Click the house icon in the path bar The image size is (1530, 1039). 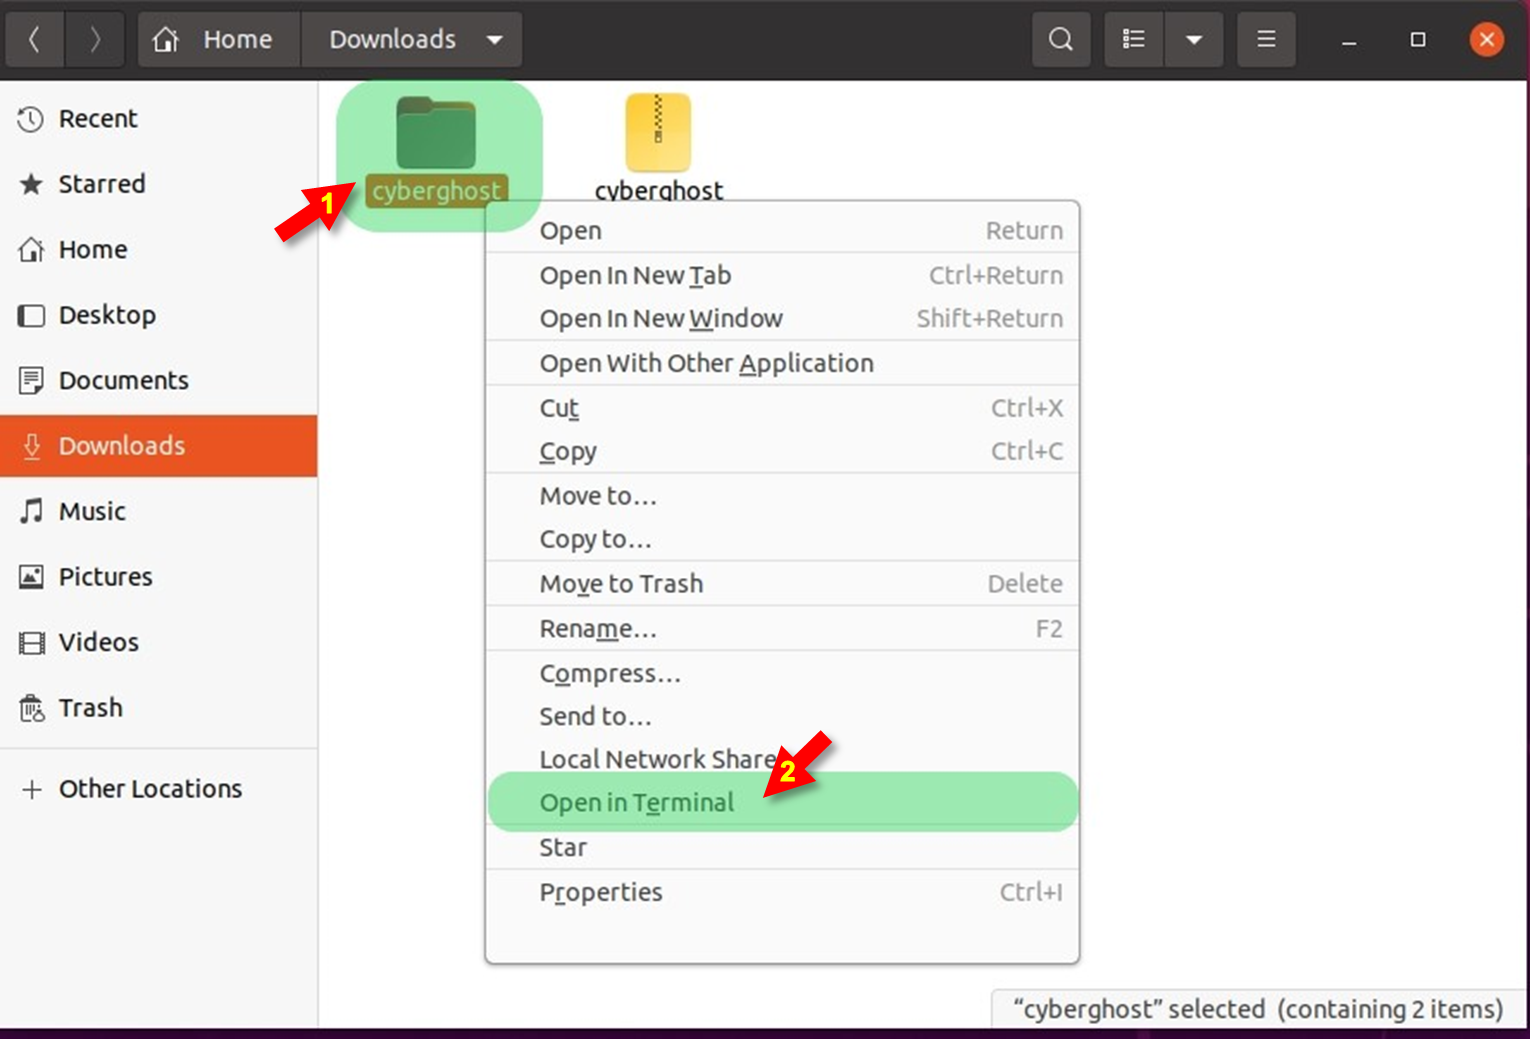pos(166,39)
